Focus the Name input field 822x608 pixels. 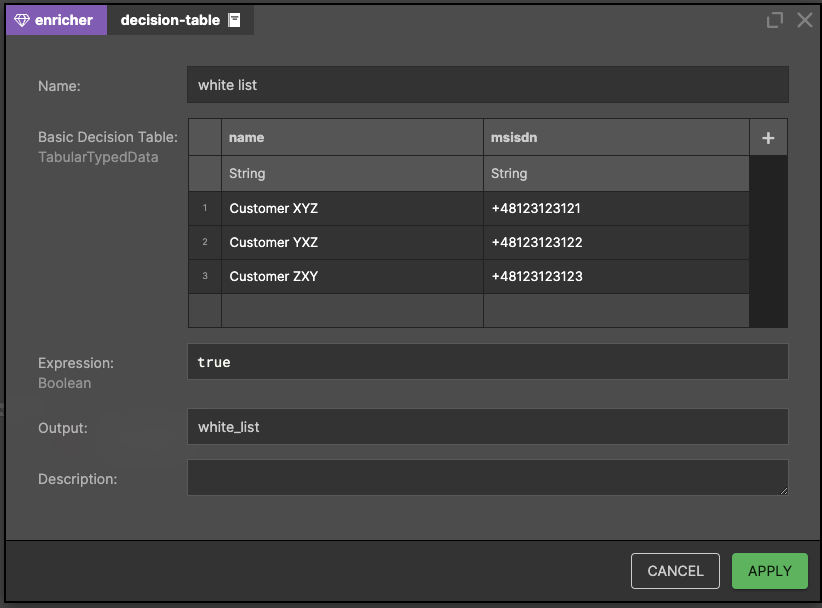tap(488, 84)
